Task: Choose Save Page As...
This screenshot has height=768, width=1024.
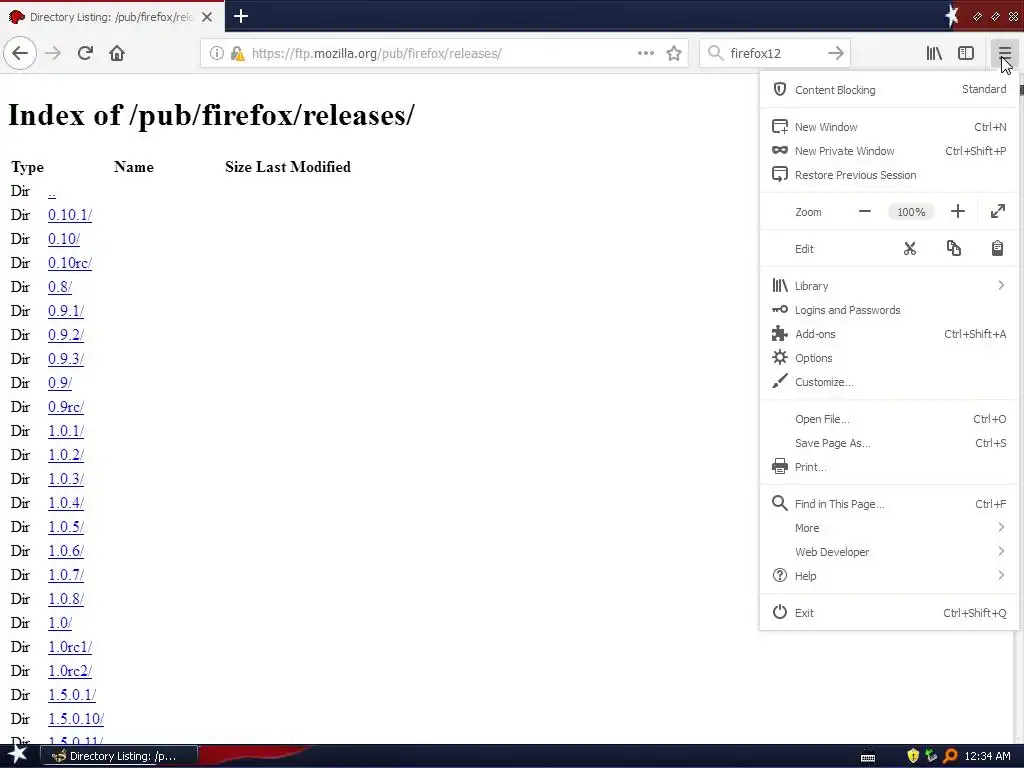Action: tap(889, 443)
